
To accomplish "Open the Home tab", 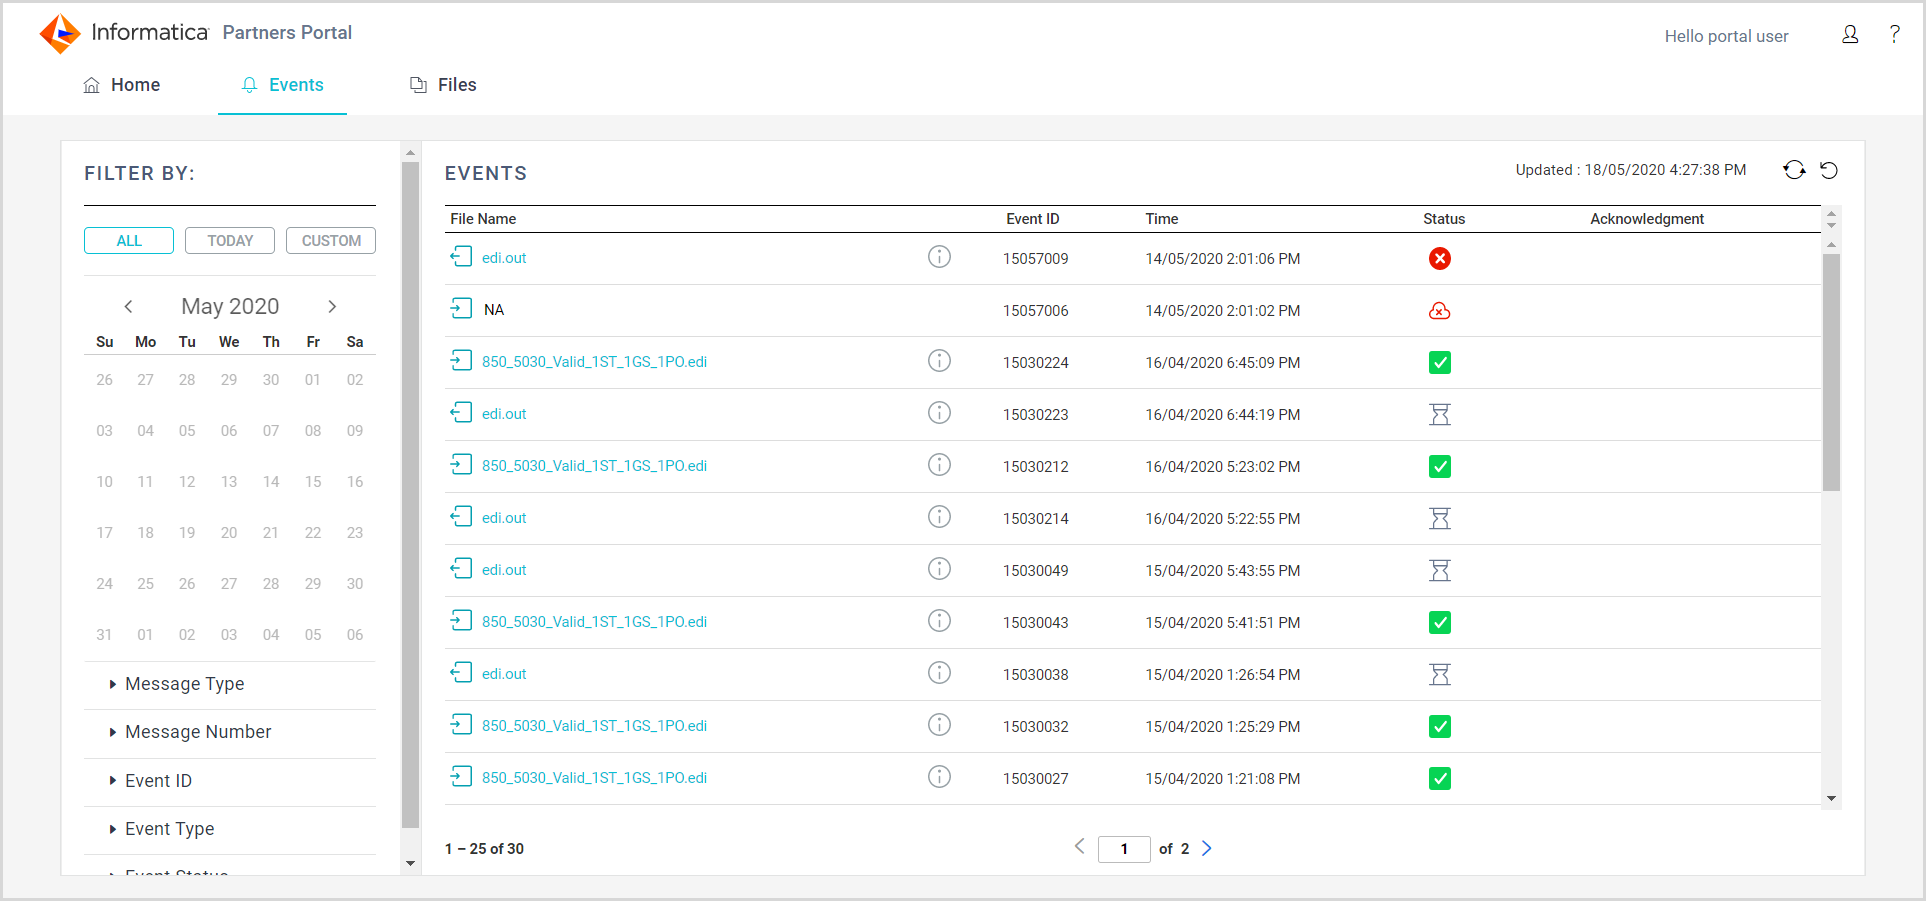I will [121, 85].
